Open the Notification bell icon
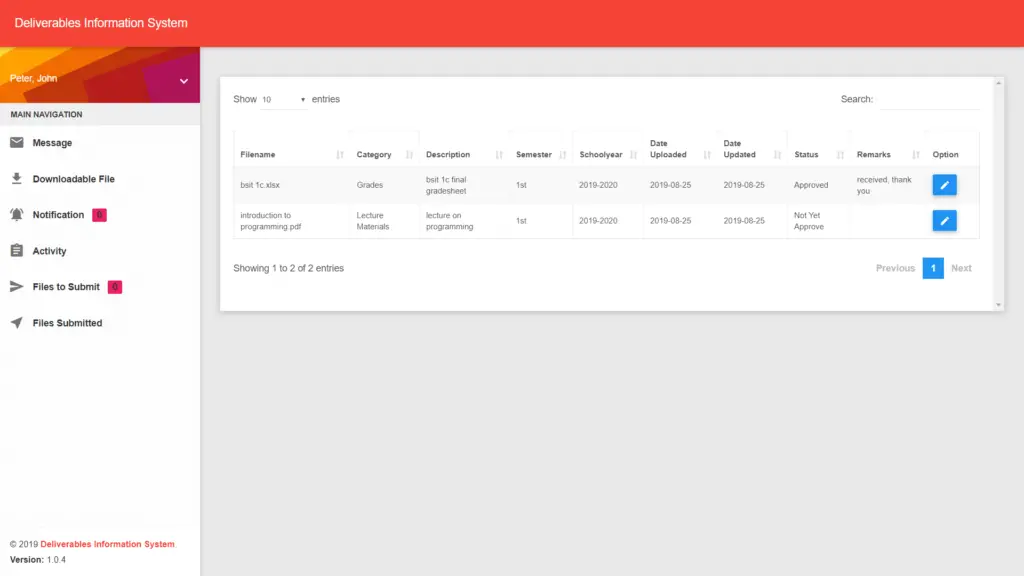 pyautogui.click(x=17, y=214)
